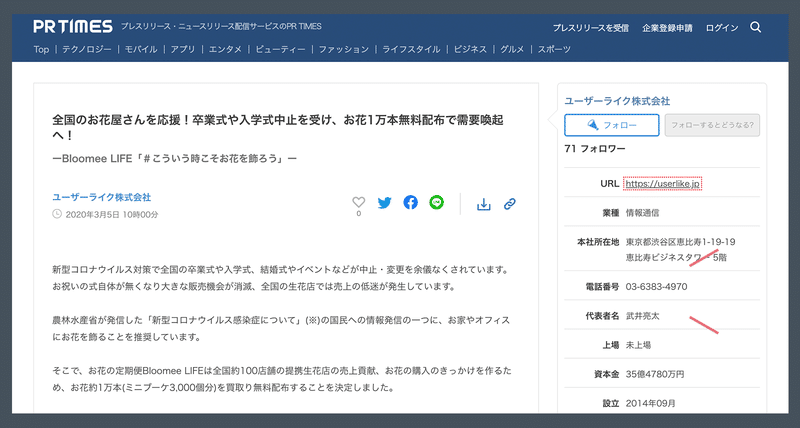Download the press release
The height and width of the screenshot is (428, 800).
483,204
